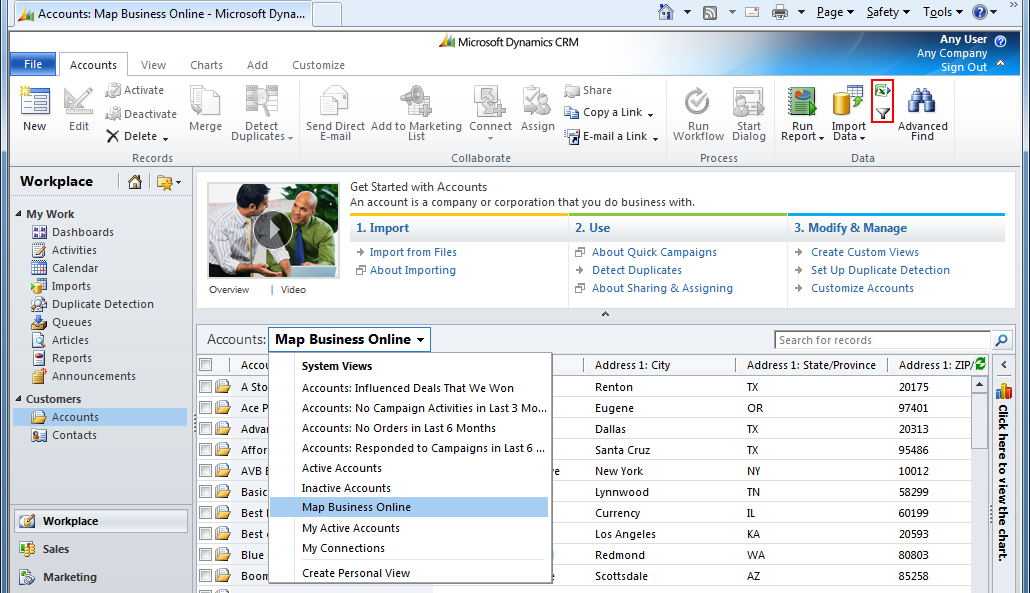This screenshot has width=1030, height=593.
Task: Expand the E-mail a Link dropdown arrow
Action: (656, 138)
